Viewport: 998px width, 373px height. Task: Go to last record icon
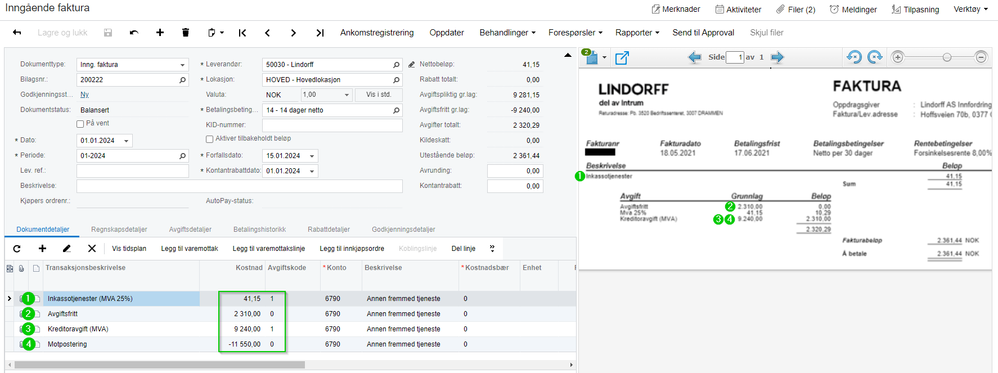320,32
